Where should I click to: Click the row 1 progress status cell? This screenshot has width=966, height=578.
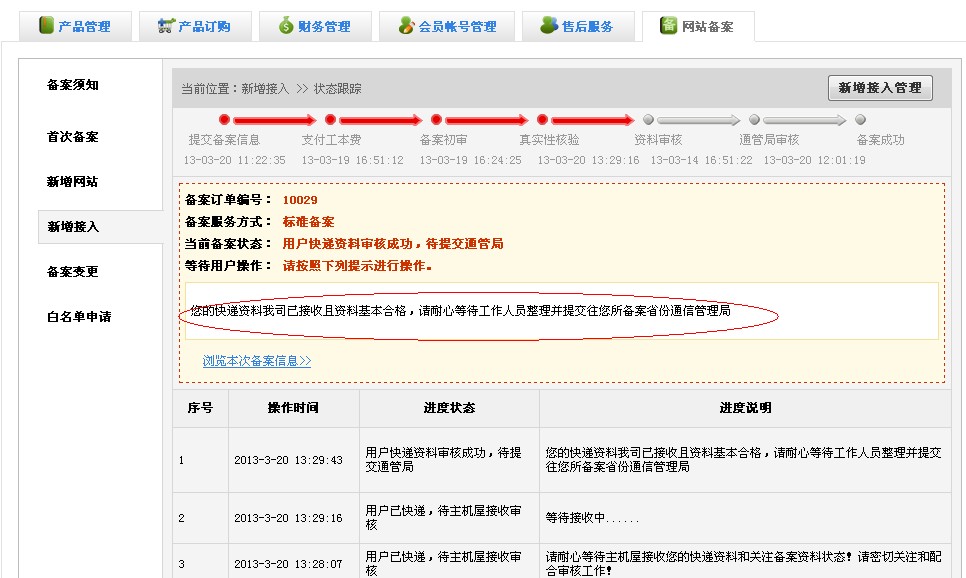[x=449, y=460]
